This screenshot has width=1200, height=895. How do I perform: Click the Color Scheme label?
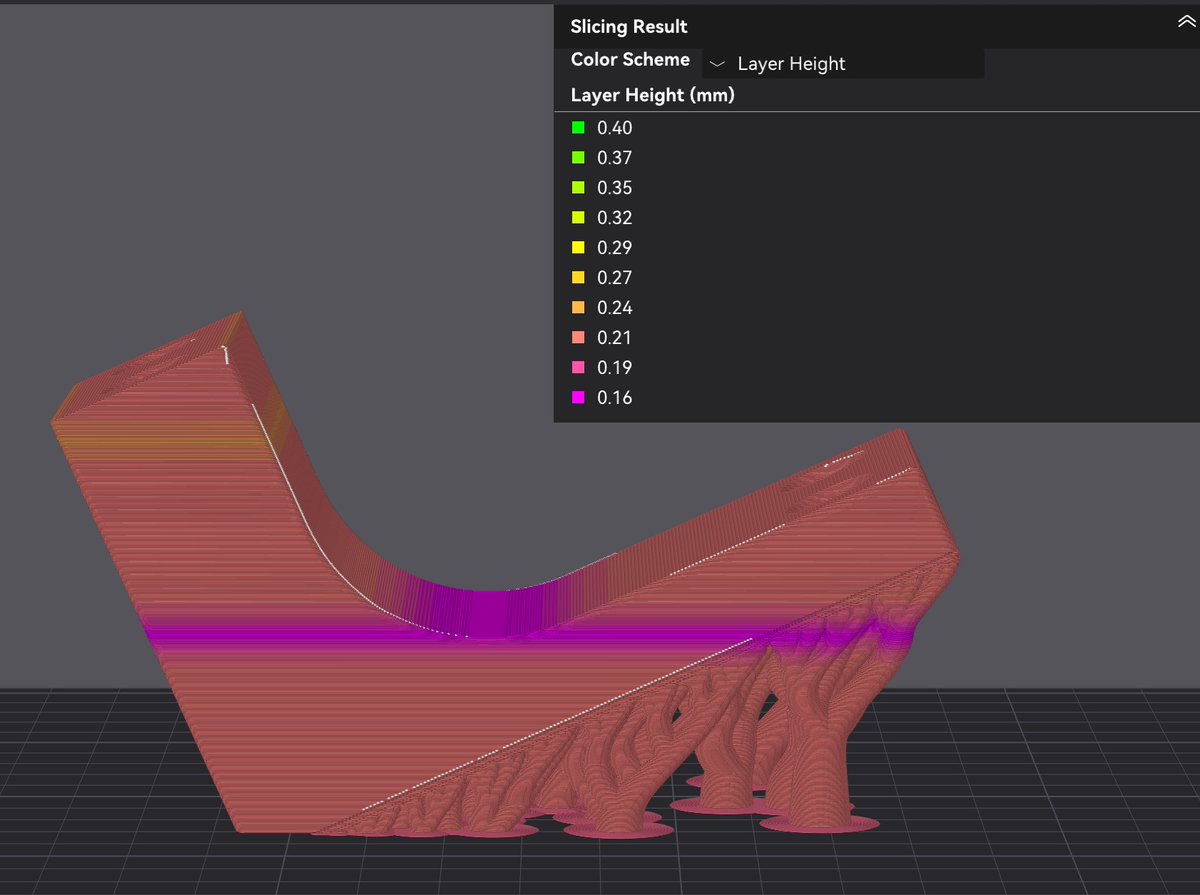coord(630,60)
